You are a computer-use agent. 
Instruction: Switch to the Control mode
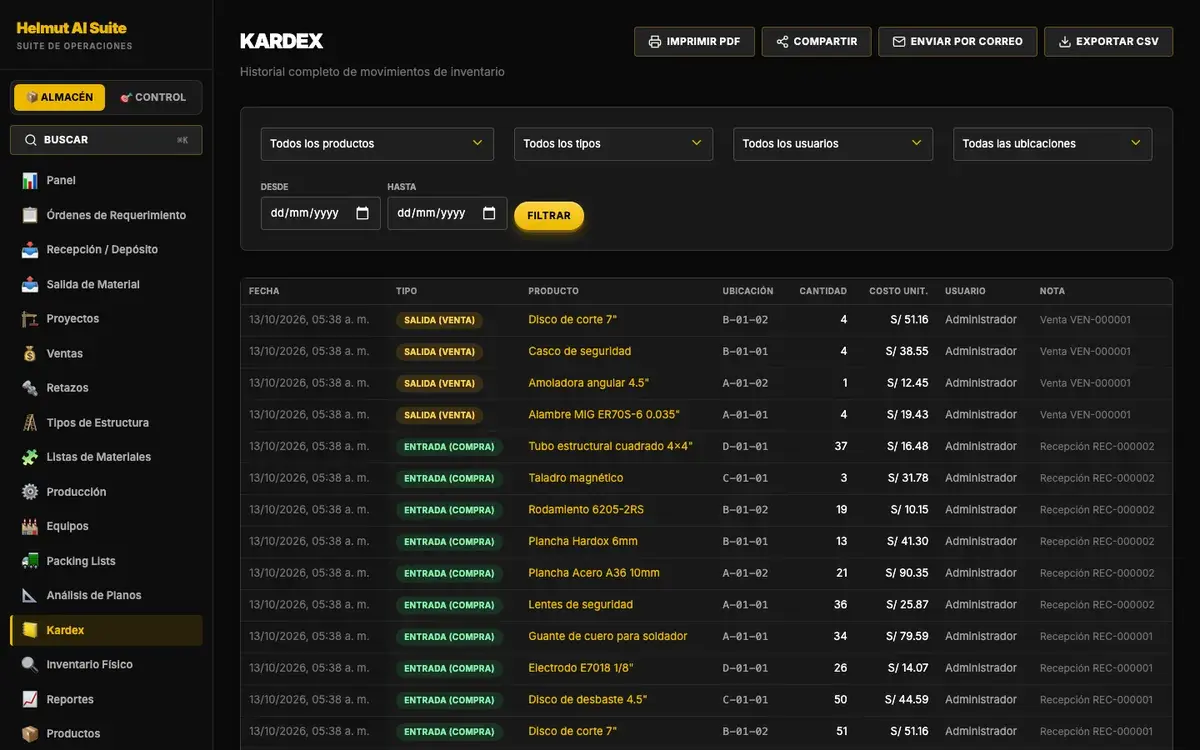coord(153,97)
